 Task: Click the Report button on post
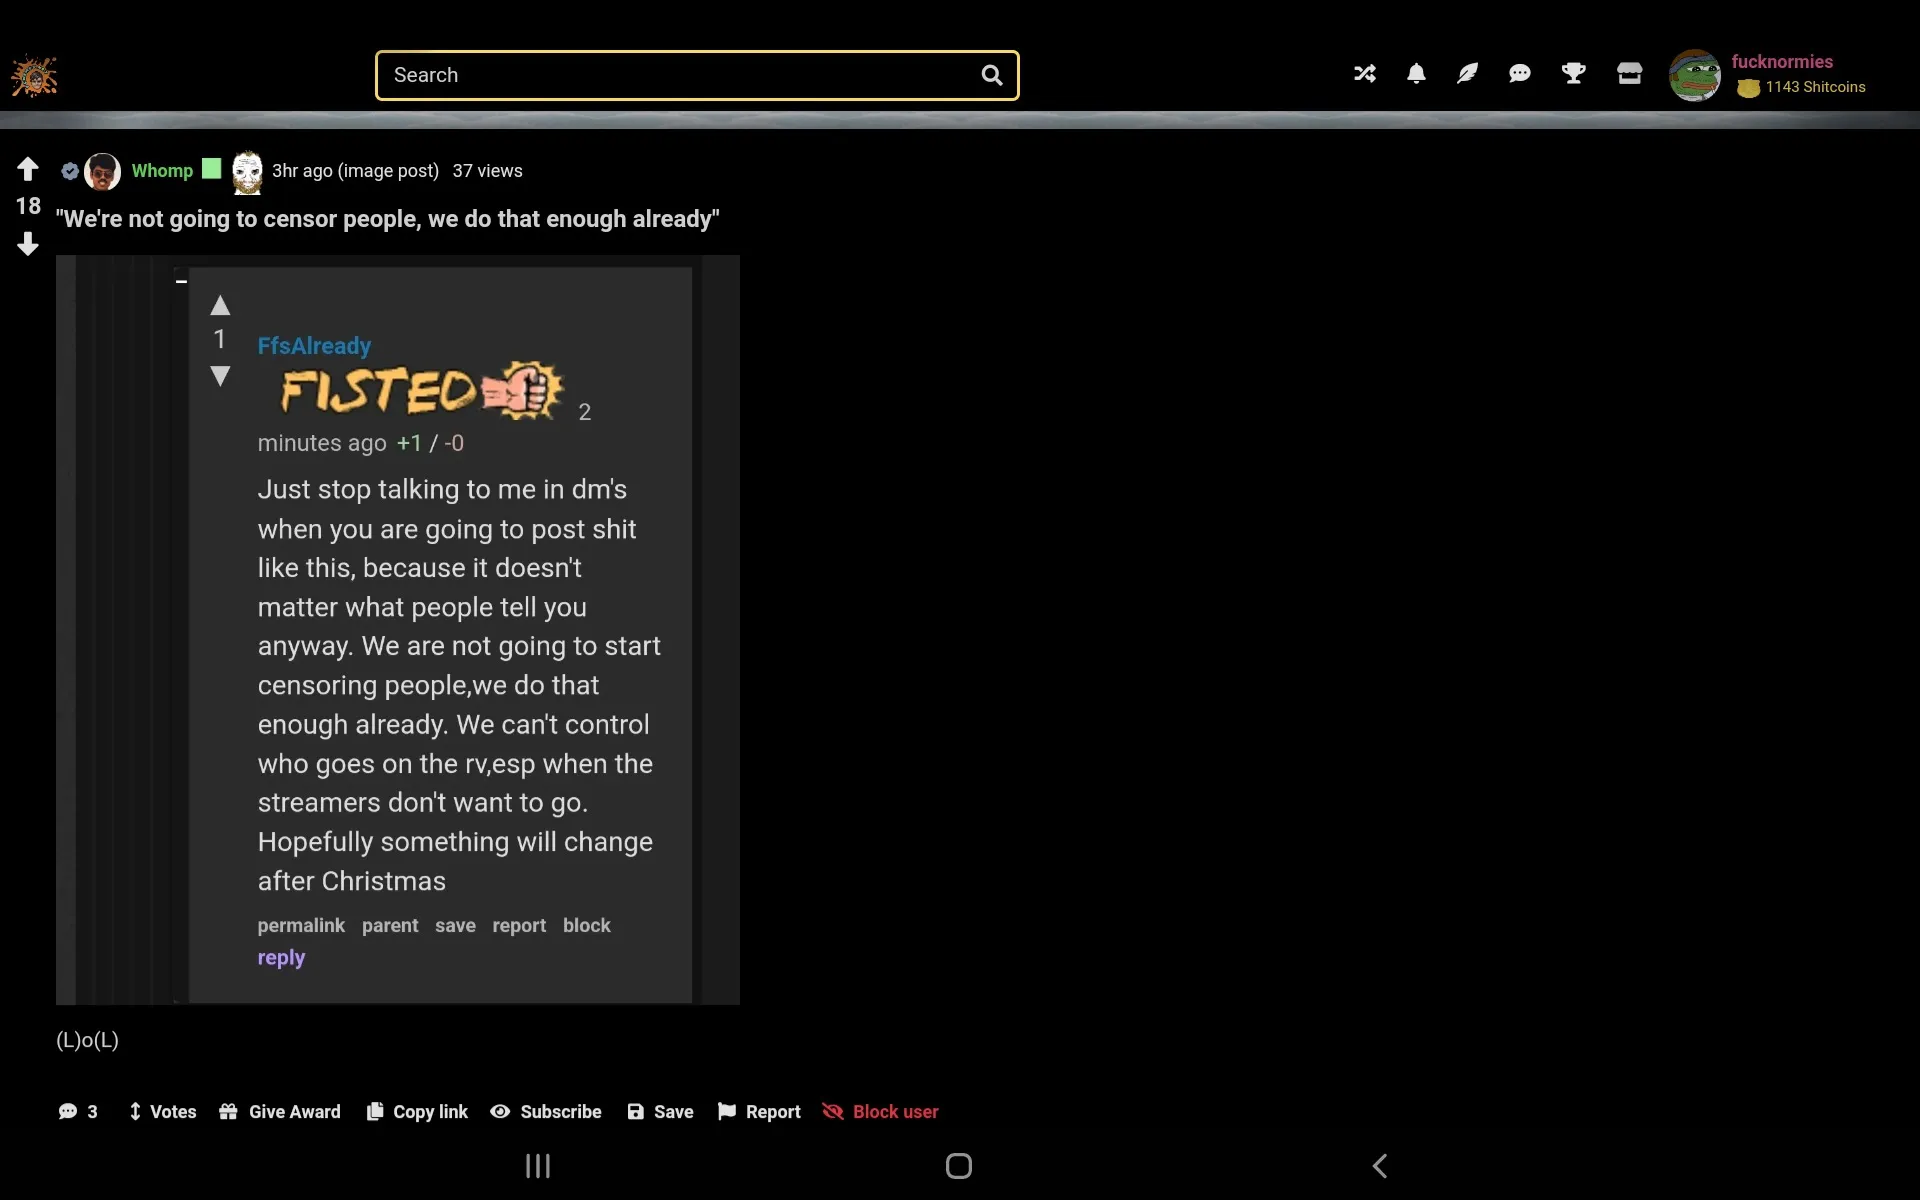pos(759,1112)
